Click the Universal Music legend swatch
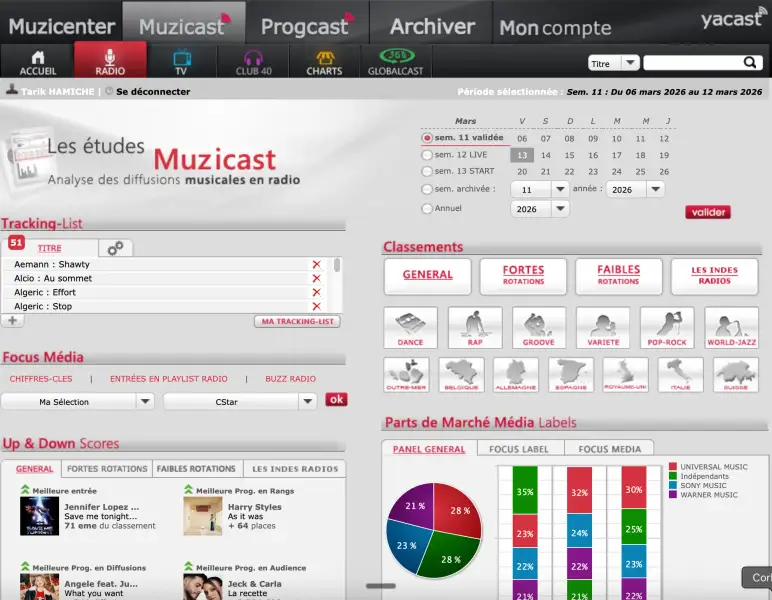772x600 pixels. pos(673,467)
